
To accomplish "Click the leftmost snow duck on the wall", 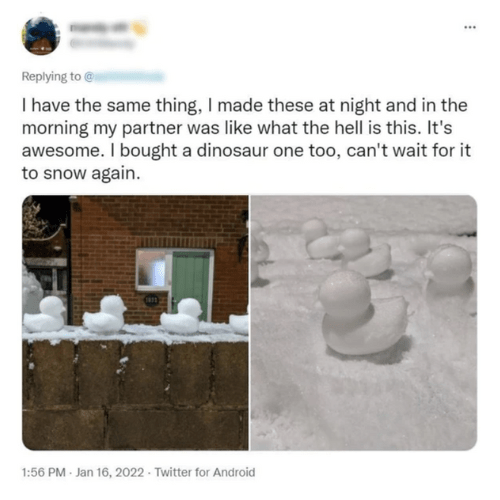I will pyautogui.click(x=45, y=314).
